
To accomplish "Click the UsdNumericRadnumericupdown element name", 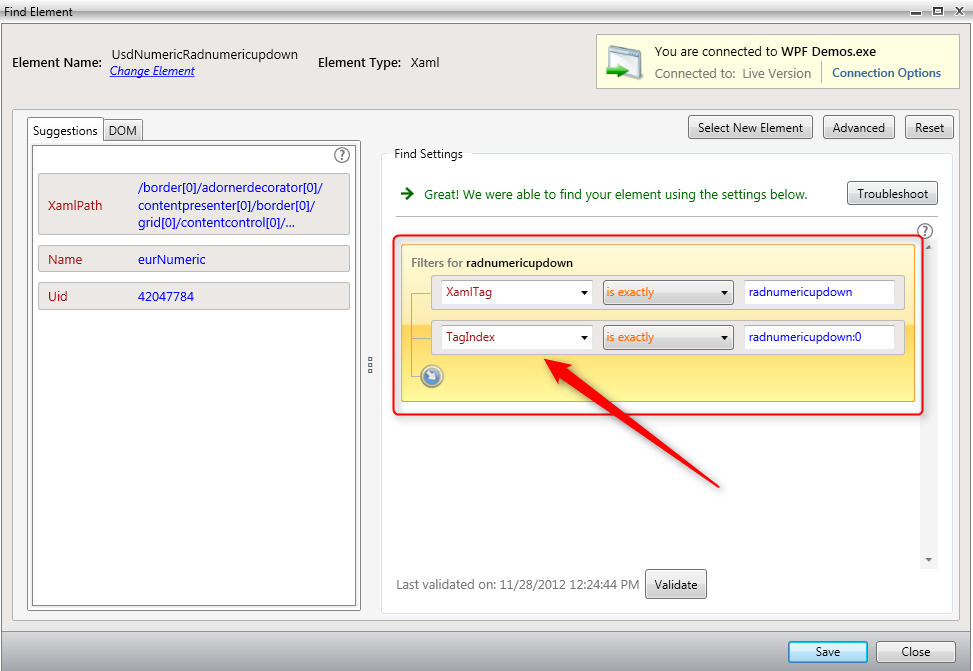I will click(205, 55).
